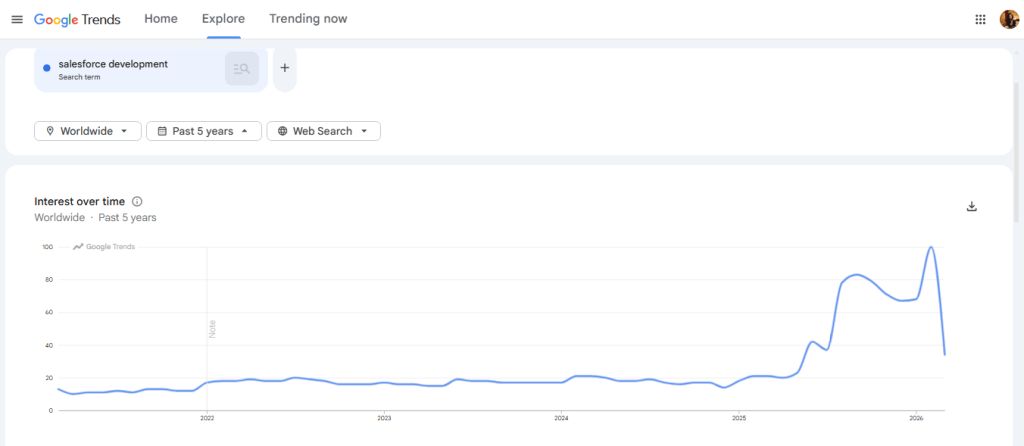Click the 2025 label on the time axis
1024x446 pixels.
(x=738, y=419)
